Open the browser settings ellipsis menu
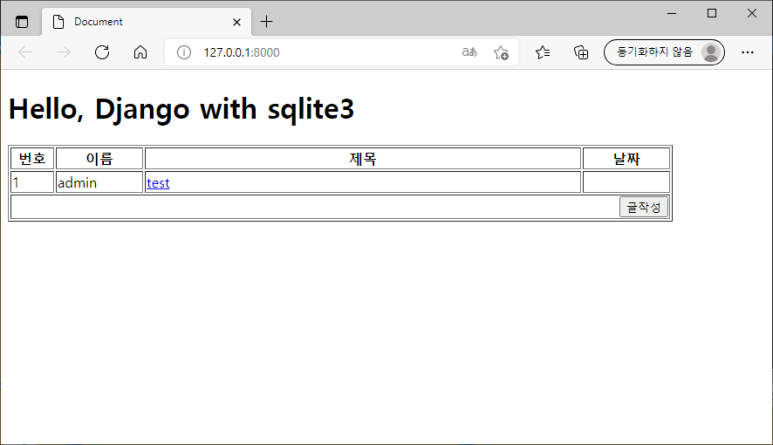The width and height of the screenshot is (773, 445). [747, 52]
